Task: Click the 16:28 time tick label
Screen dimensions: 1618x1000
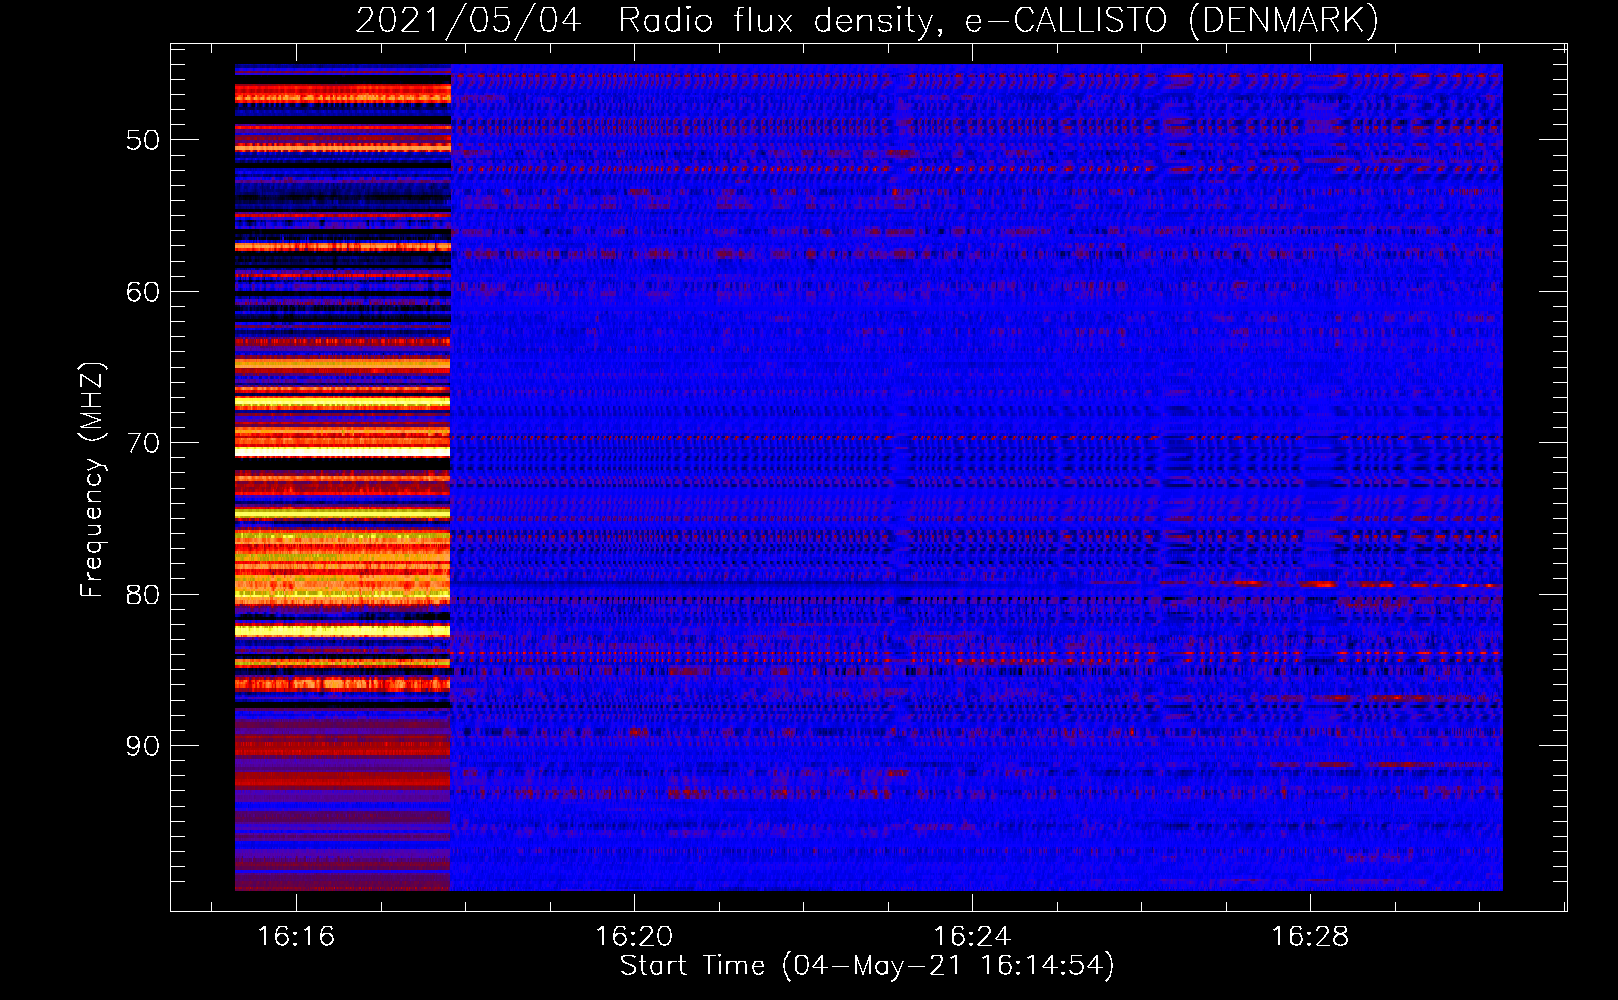Action: [1310, 937]
